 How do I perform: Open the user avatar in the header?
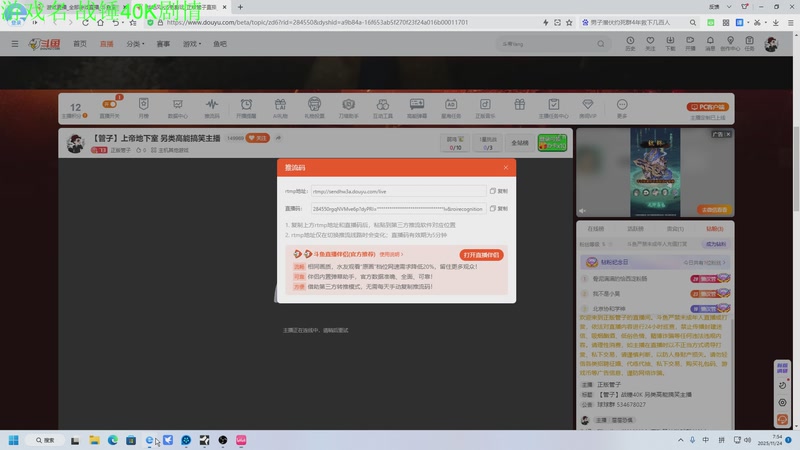pos(771,44)
